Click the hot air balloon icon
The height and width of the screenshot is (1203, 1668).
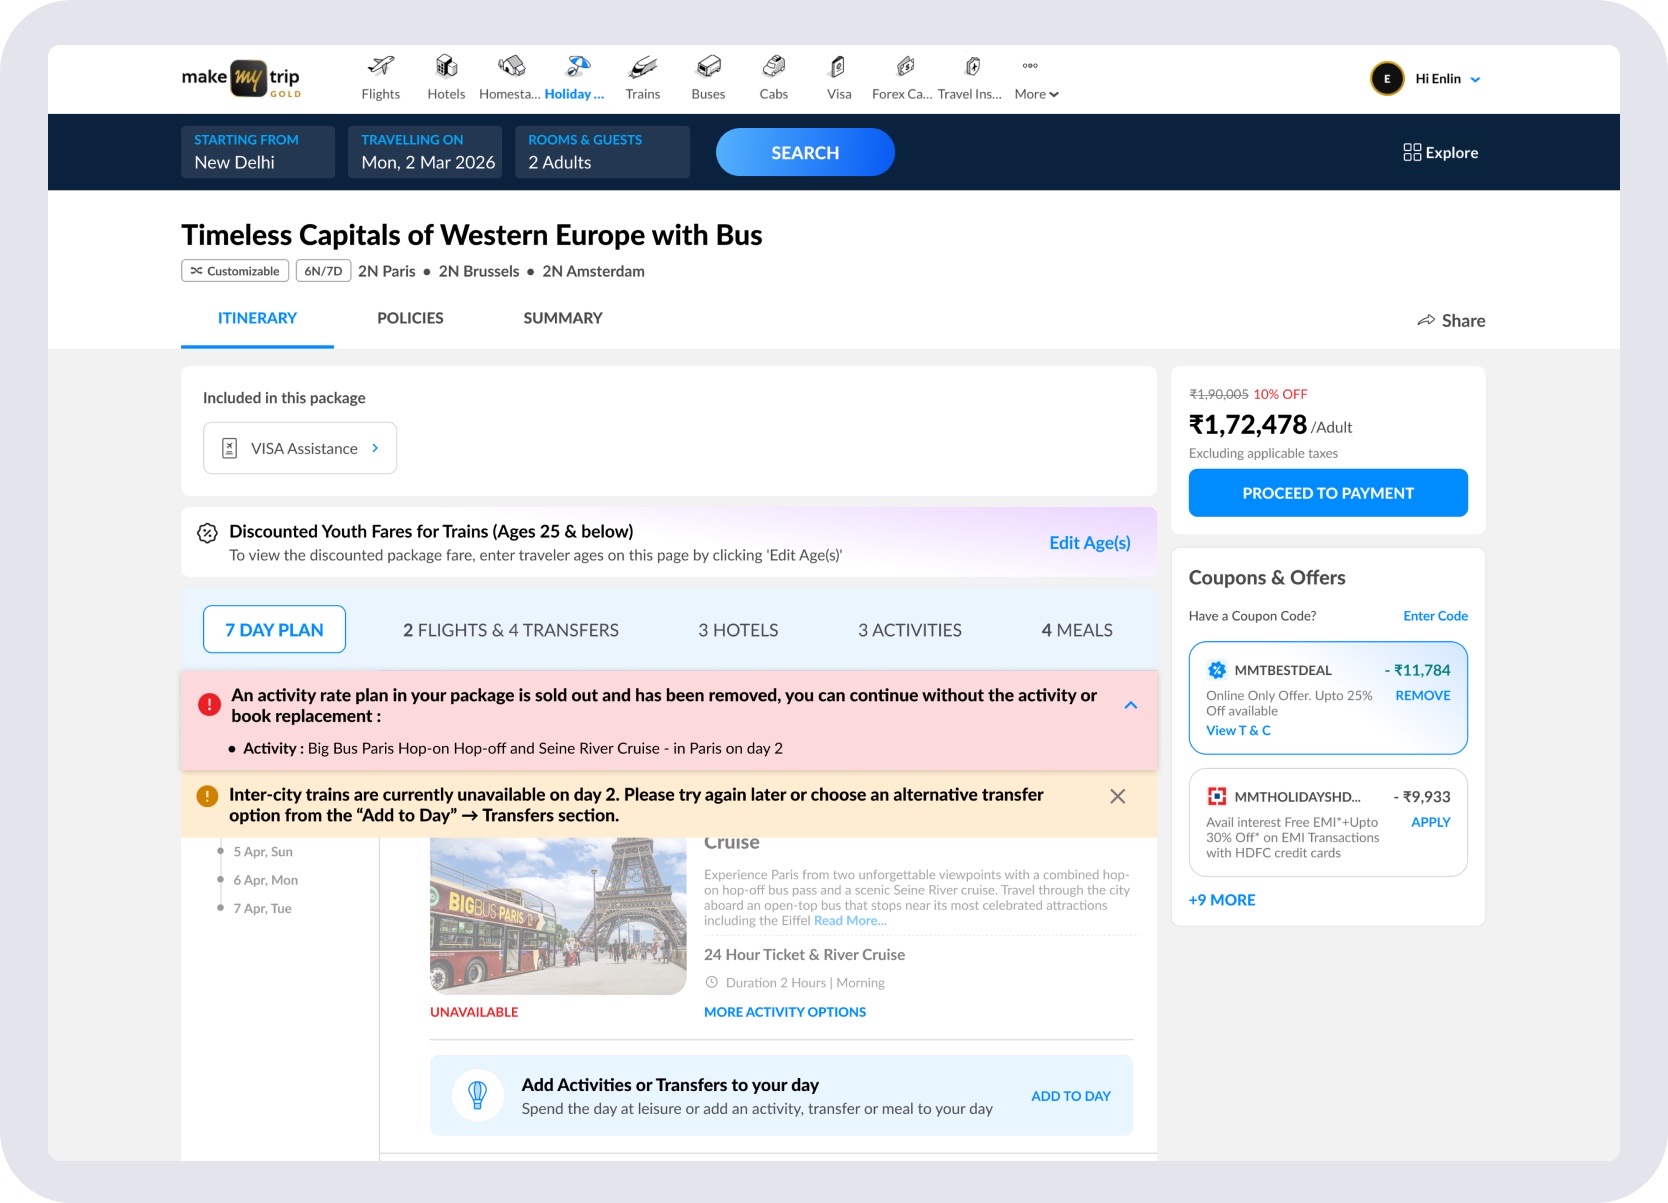click(478, 1095)
